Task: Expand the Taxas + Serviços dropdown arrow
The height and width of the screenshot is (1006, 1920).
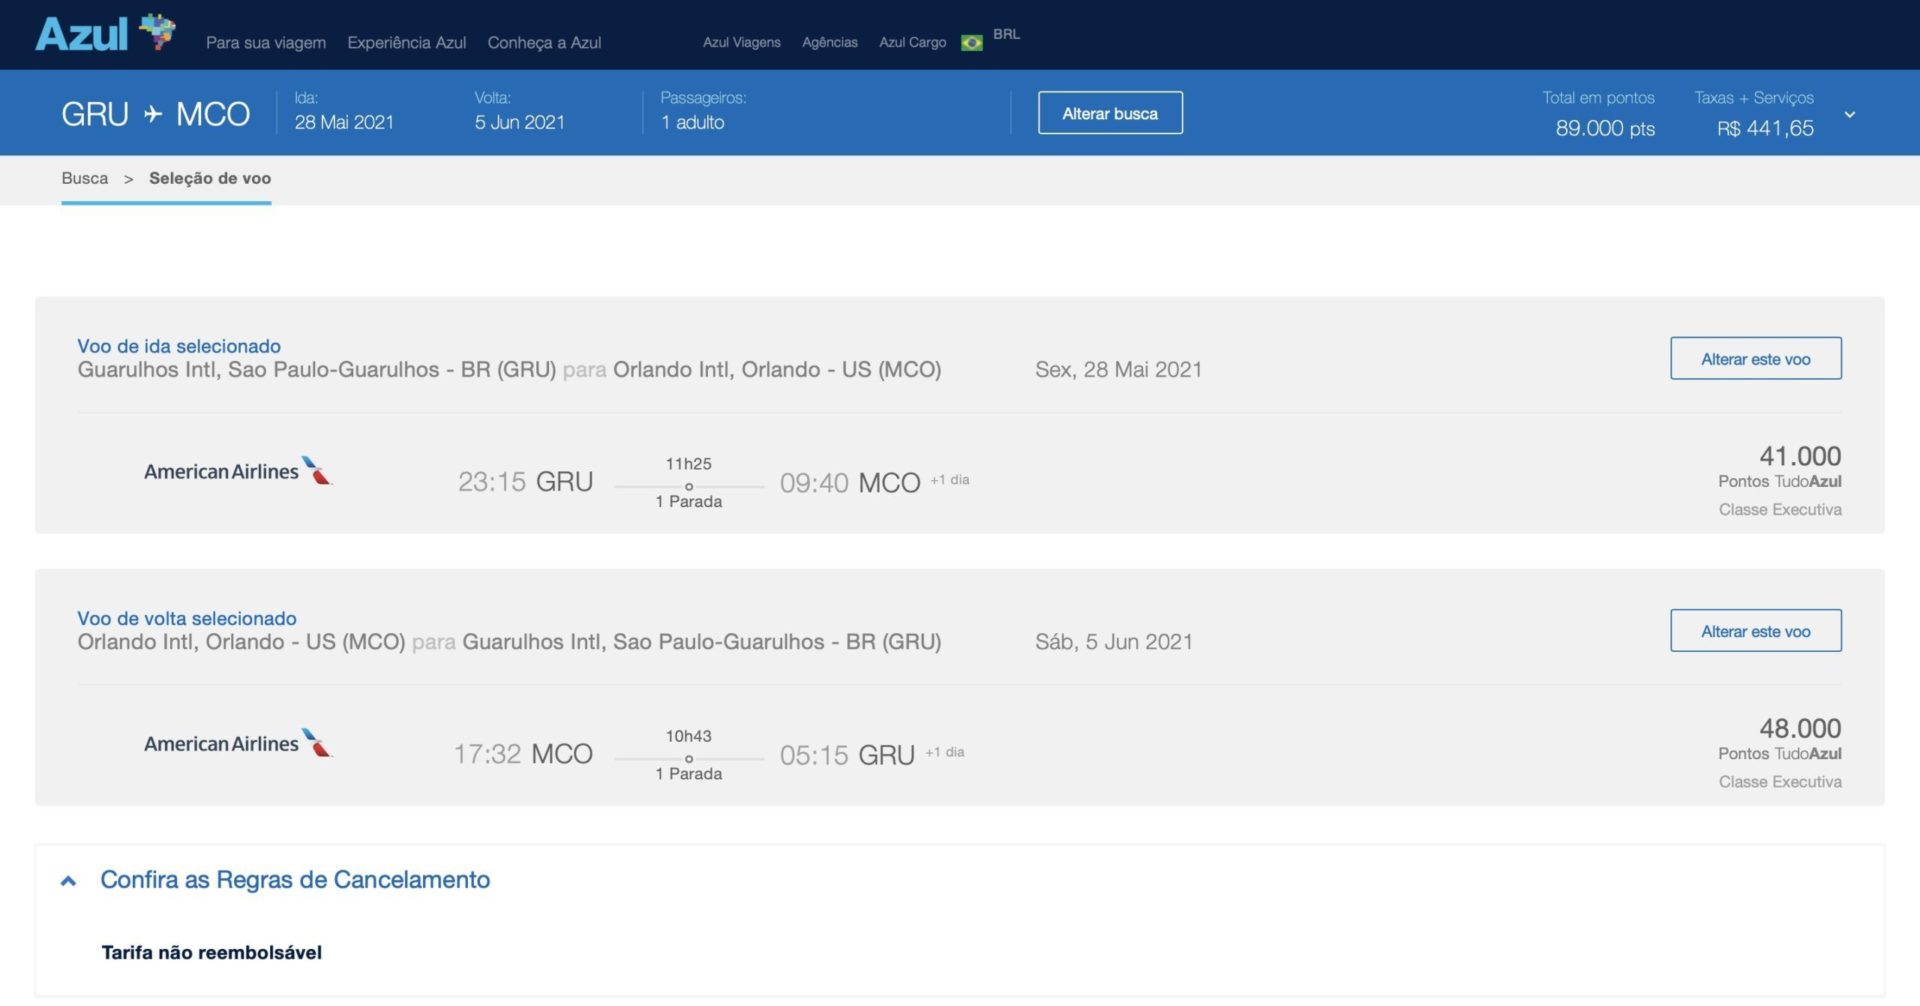Action: tap(1850, 115)
